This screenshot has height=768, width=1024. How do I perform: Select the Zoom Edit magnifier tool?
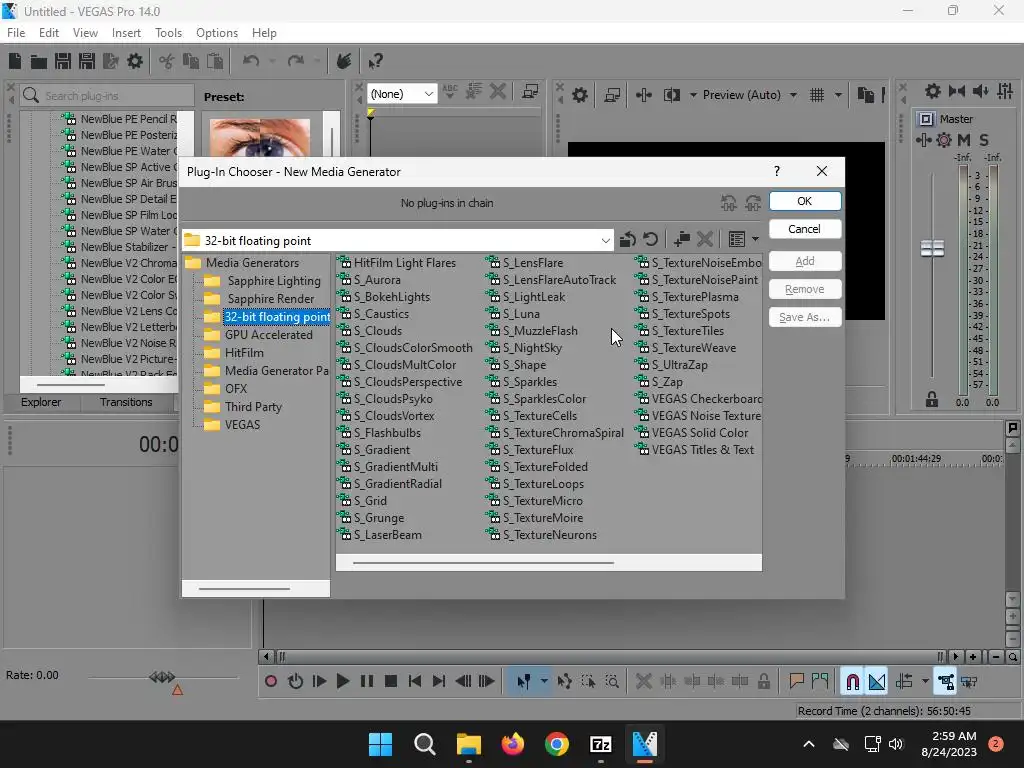tap(612, 681)
